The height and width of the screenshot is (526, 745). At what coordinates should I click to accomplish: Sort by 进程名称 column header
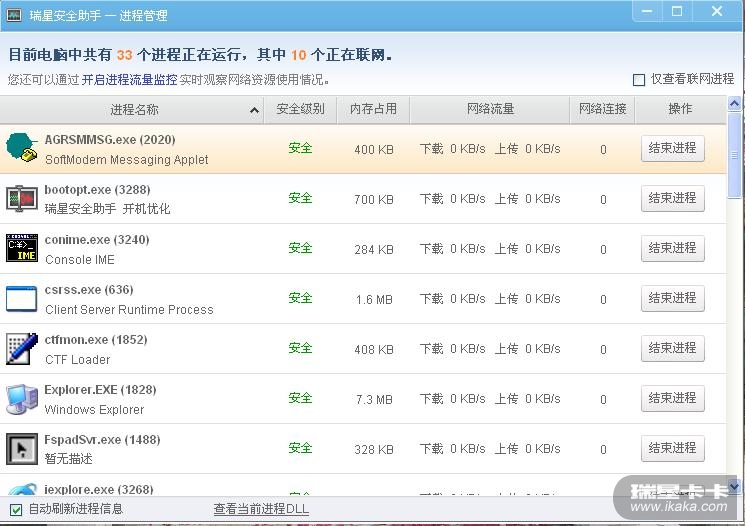pos(134,110)
